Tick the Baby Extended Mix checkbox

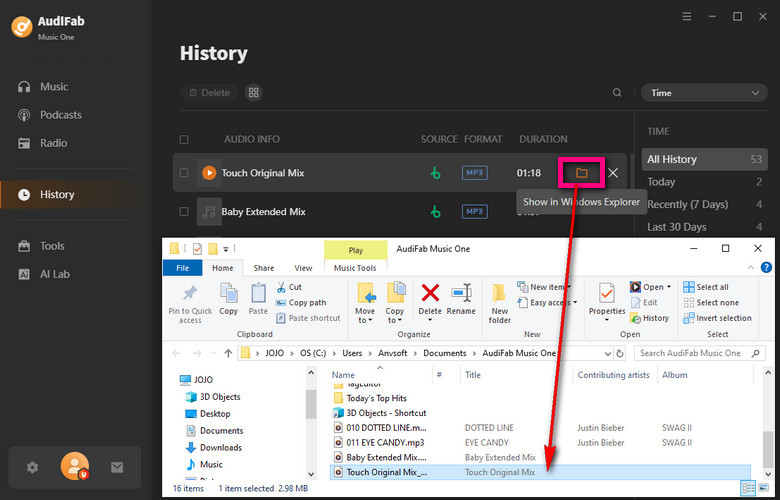[x=184, y=211]
